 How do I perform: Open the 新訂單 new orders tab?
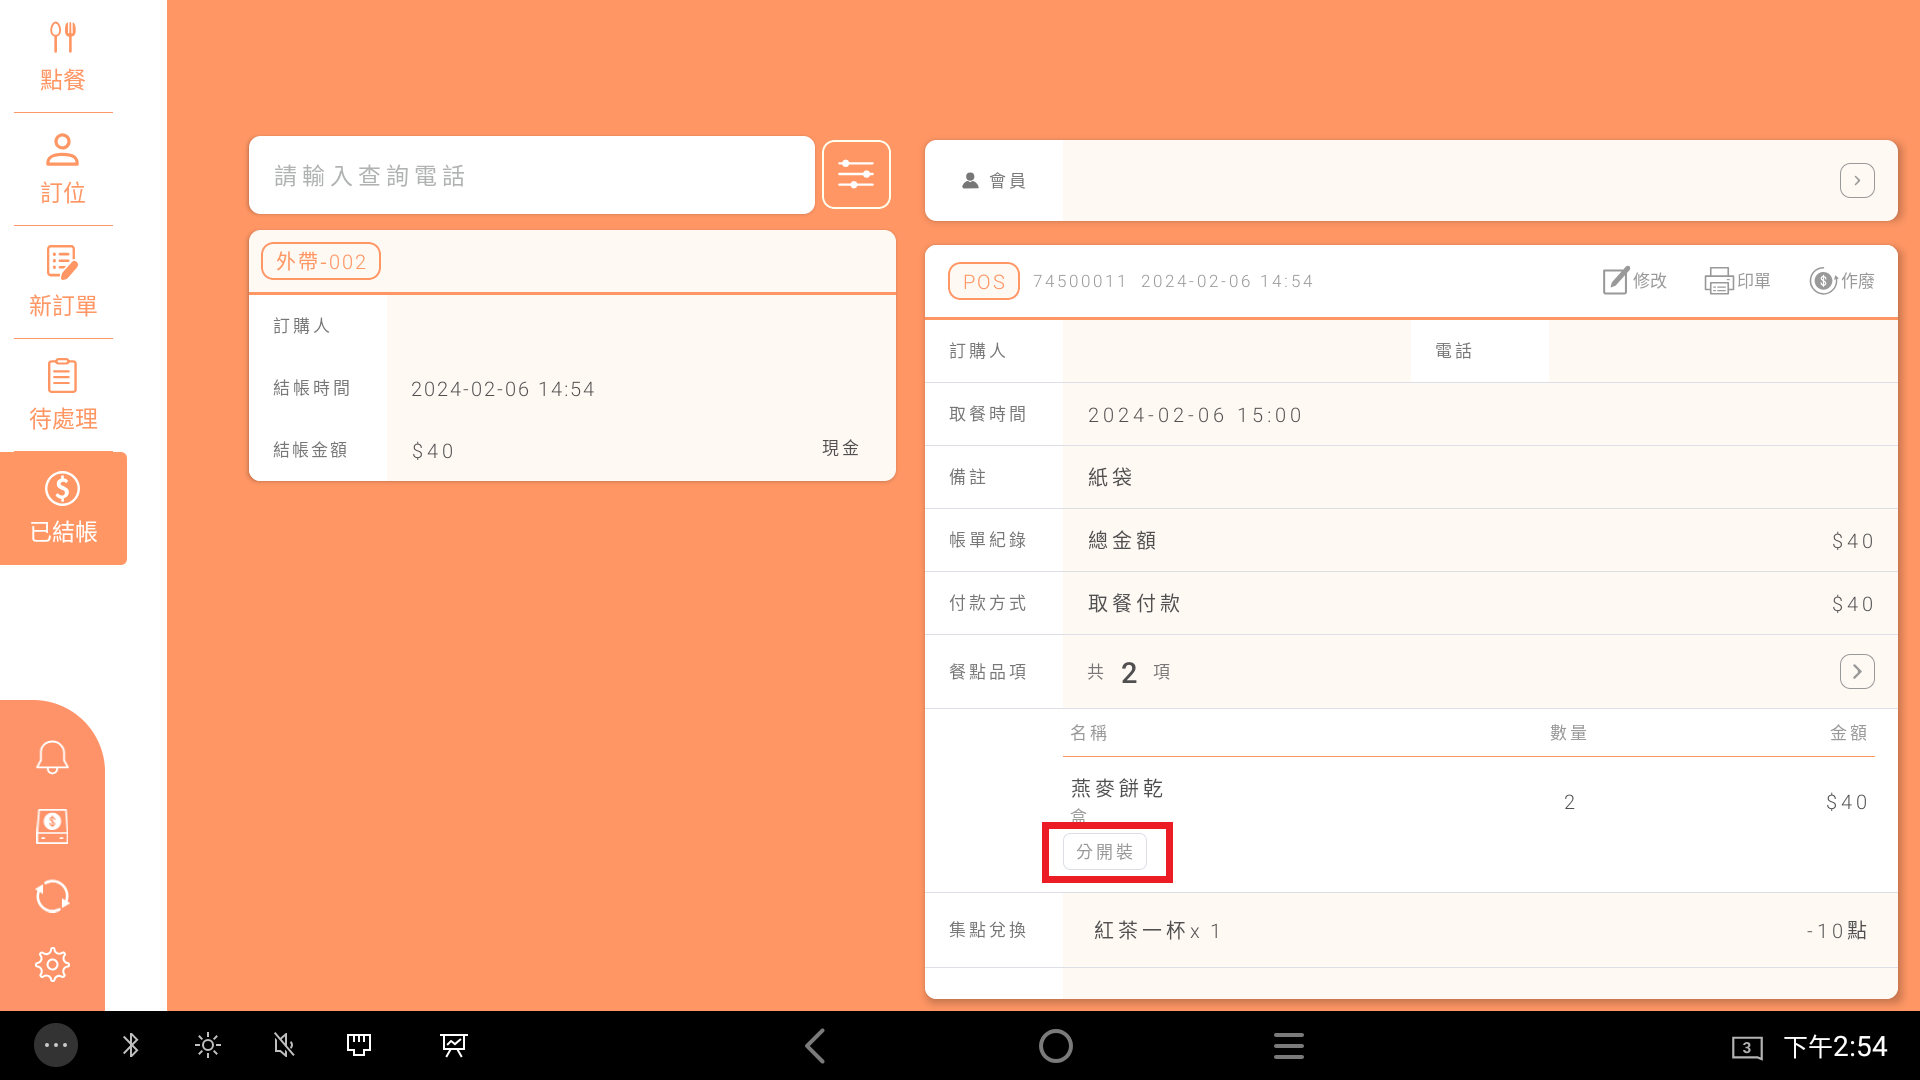(63, 282)
